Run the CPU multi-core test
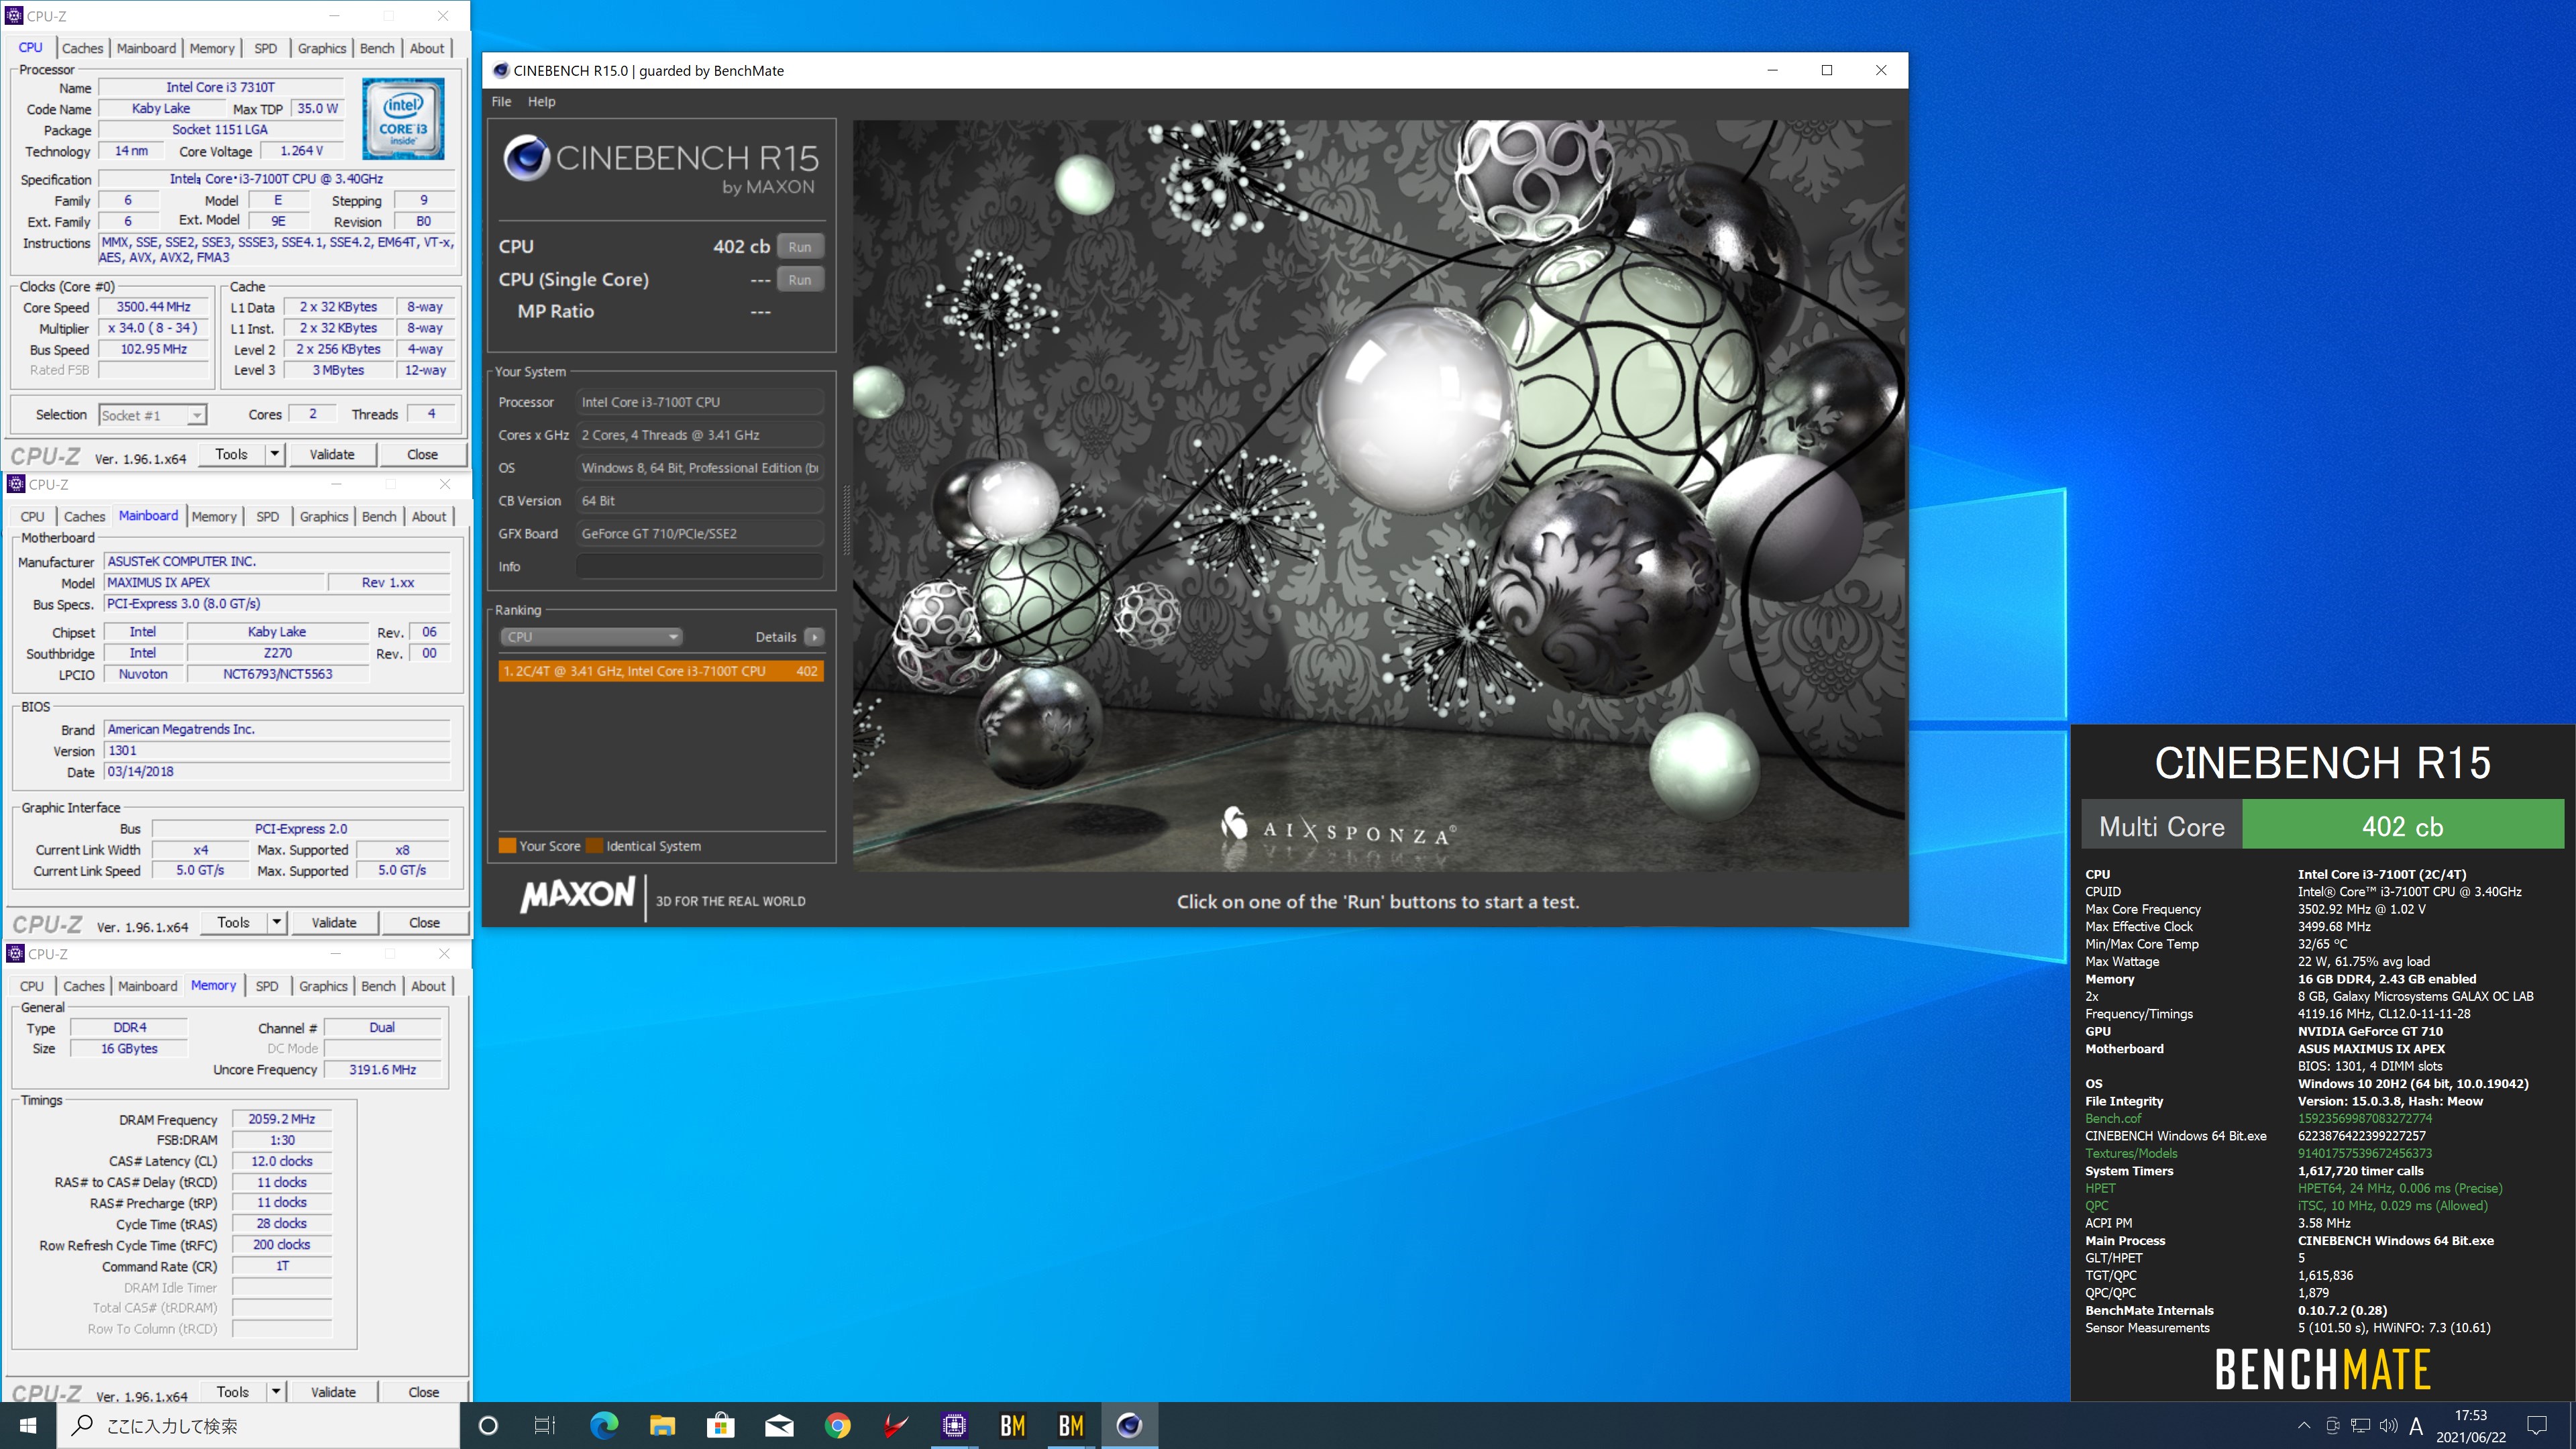The image size is (2576, 1449). (x=800, y=247)
